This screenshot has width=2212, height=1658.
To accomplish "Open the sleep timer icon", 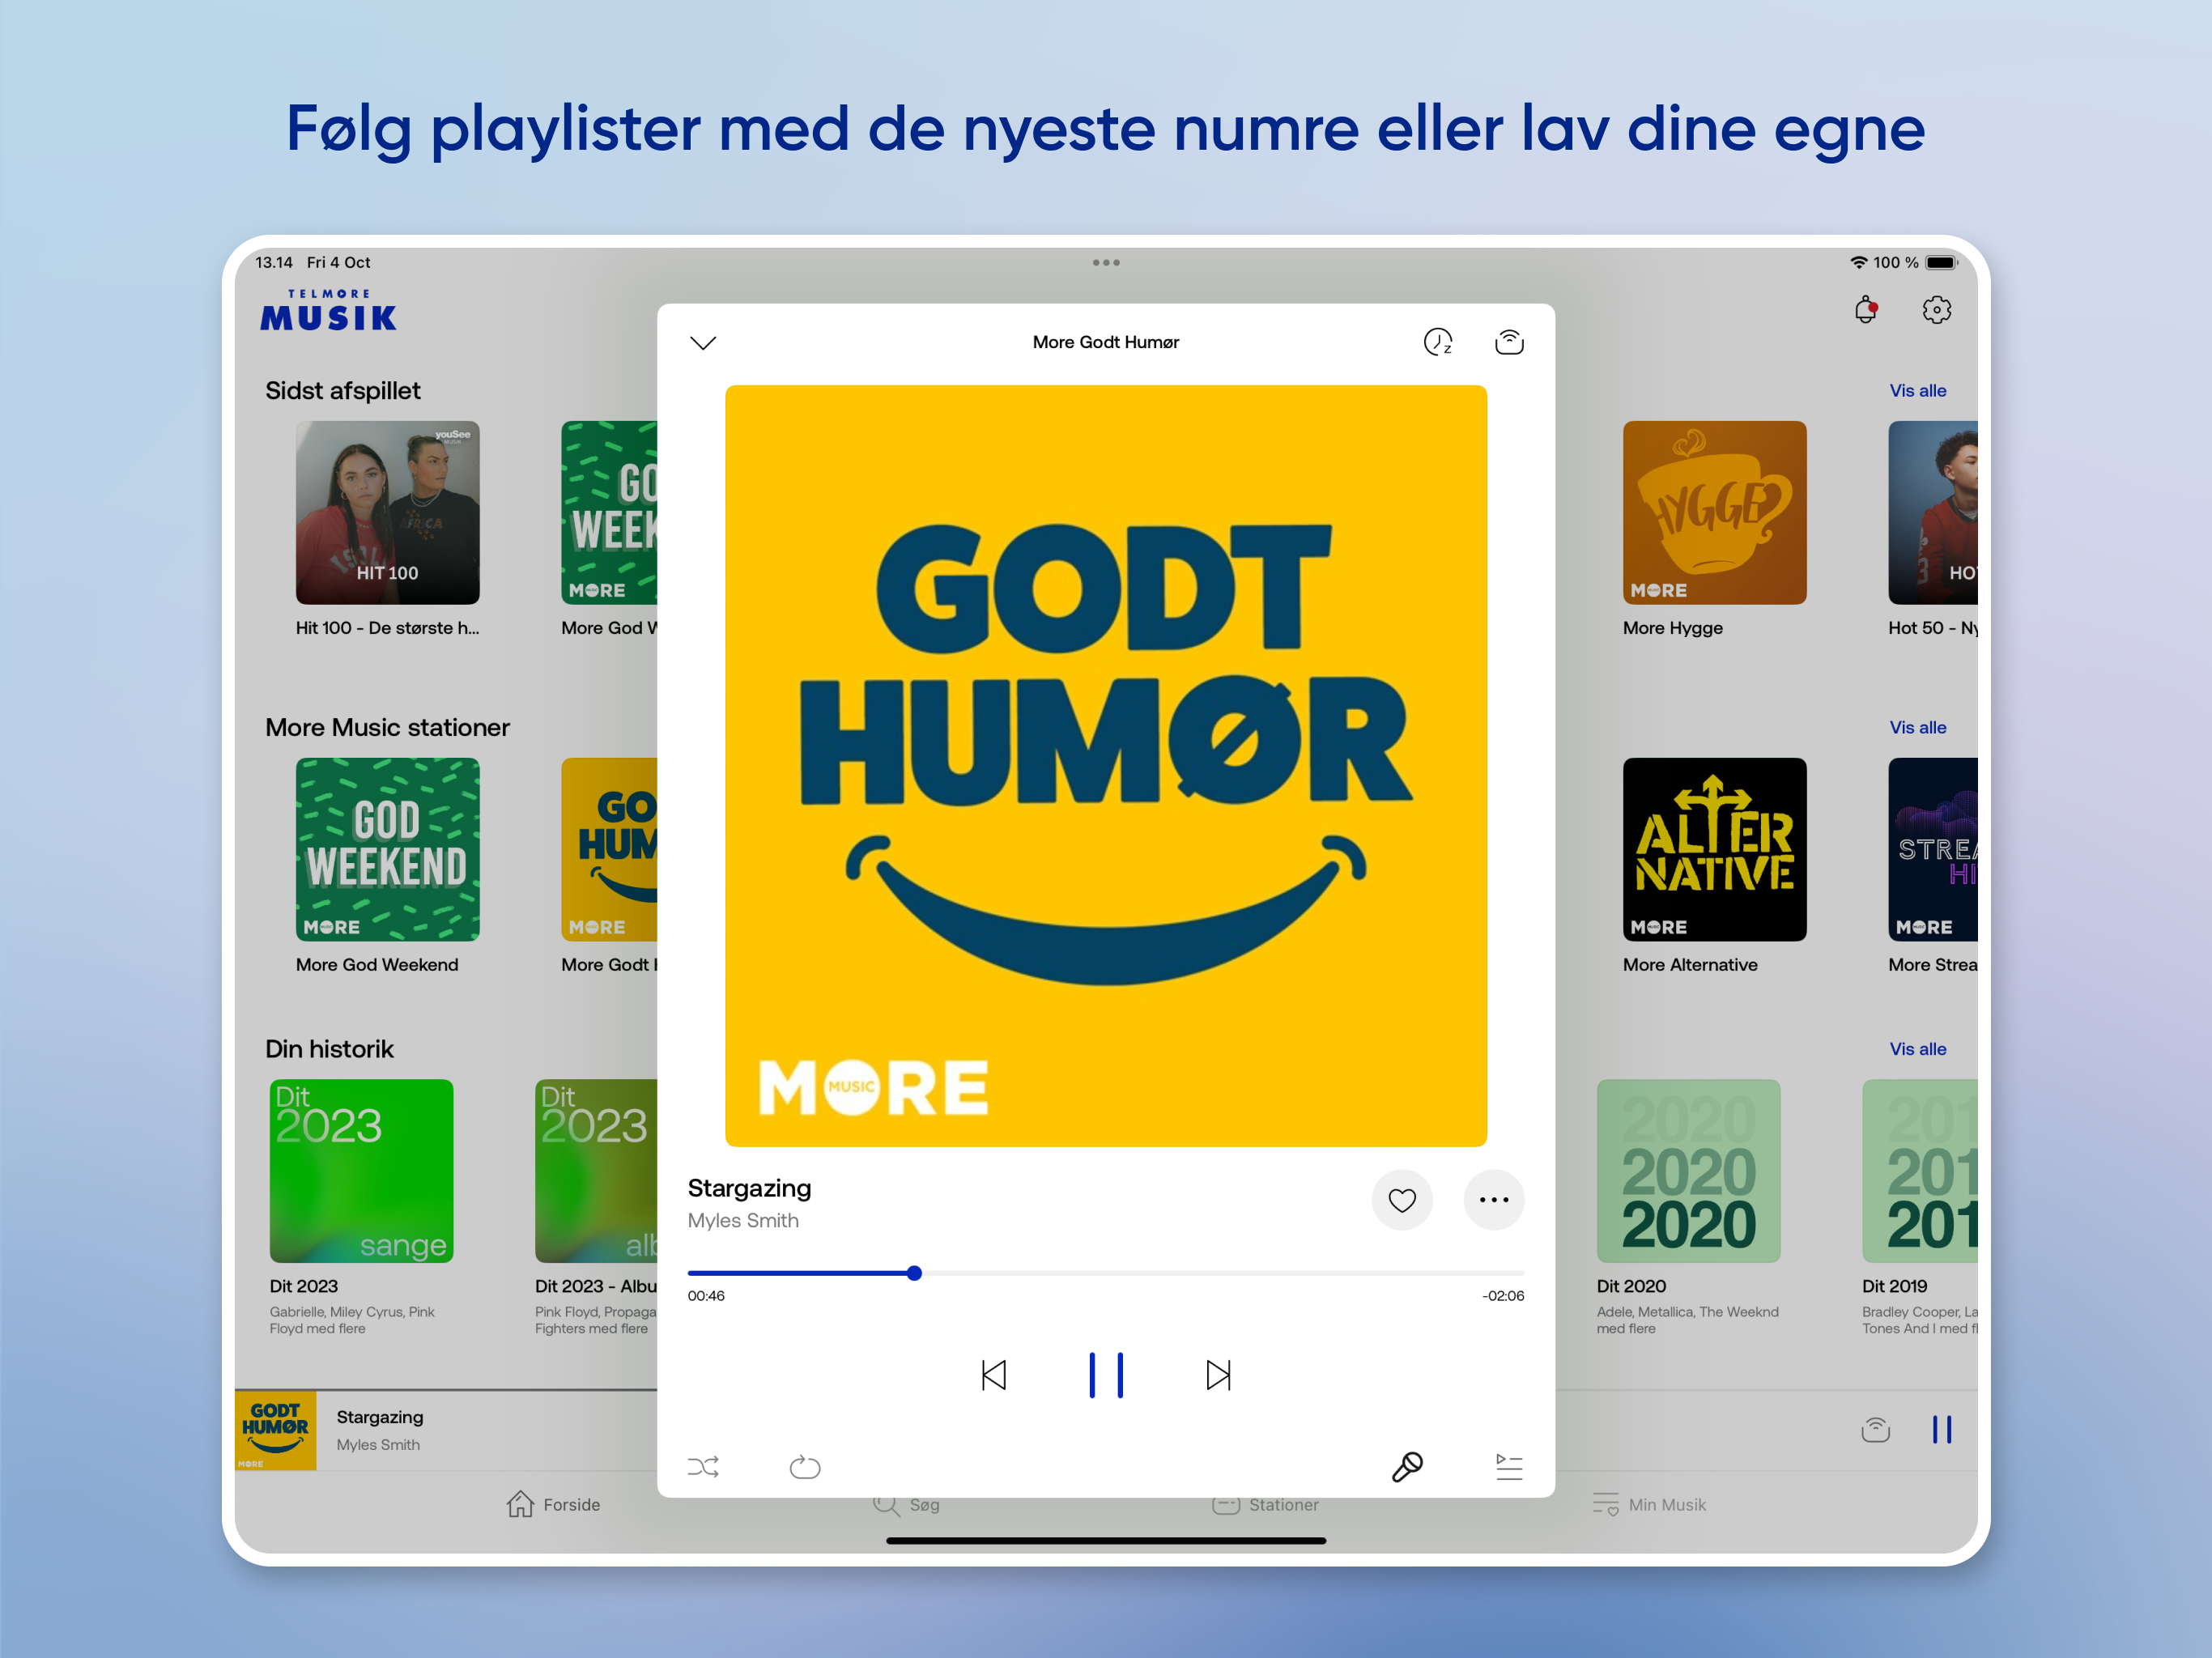I will tap(1437, 342).
